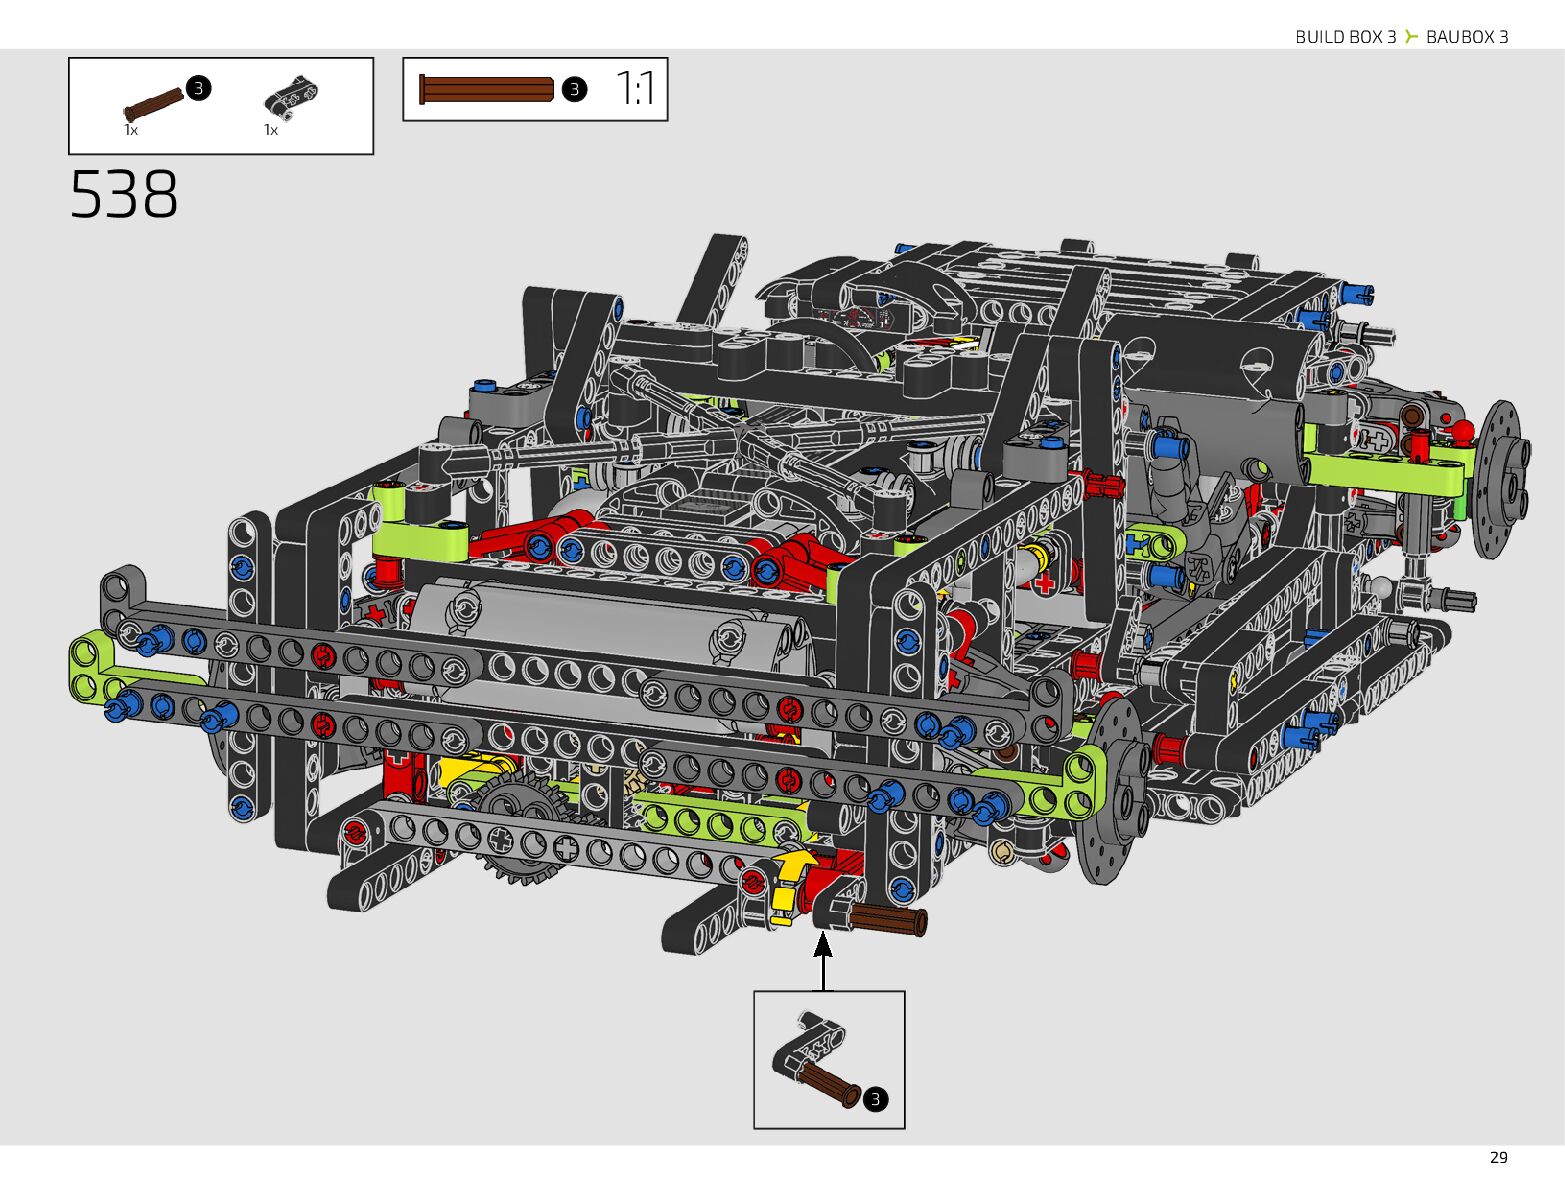Image resolution: width=1565 pixels, height=1191 pixels.
Task: Click the 1x quantity under the black connector
Action: [x=271, y=130]
